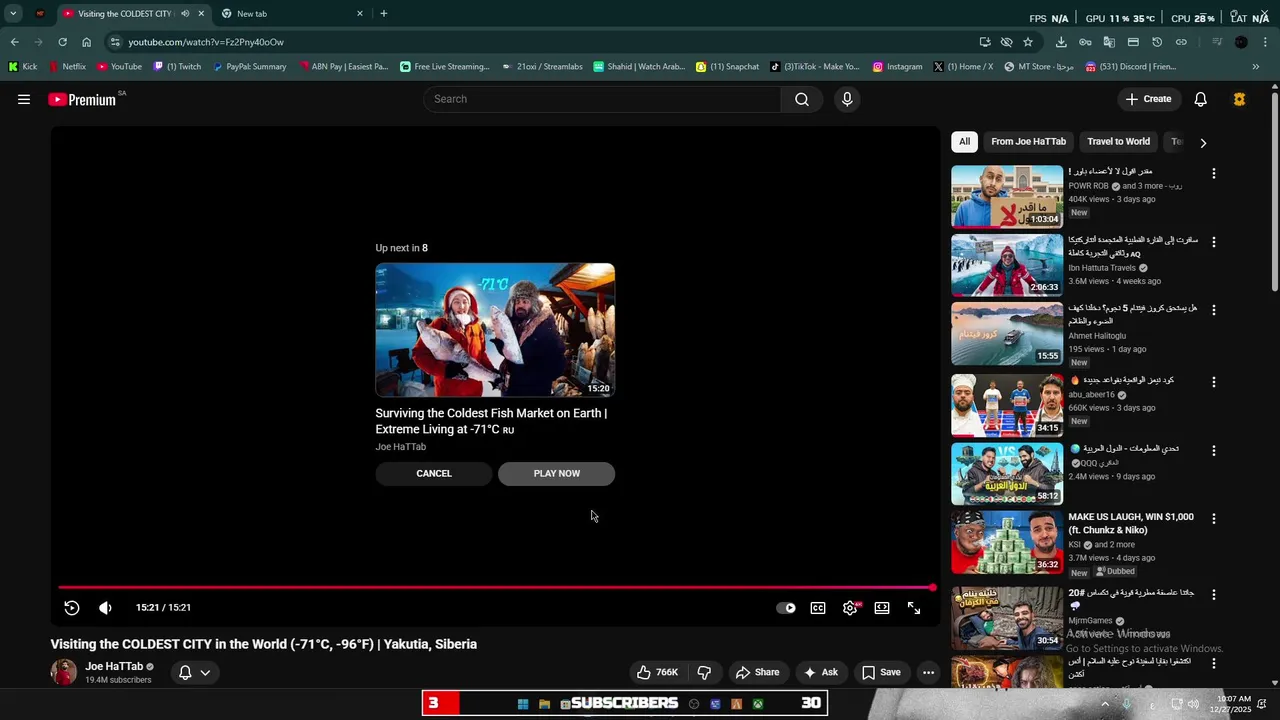Replay the video

(72, 608)
